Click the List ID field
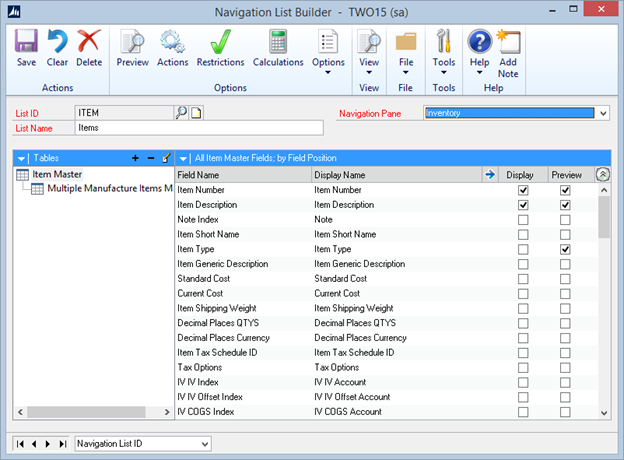624x460 pixels. tap(124, 113)
